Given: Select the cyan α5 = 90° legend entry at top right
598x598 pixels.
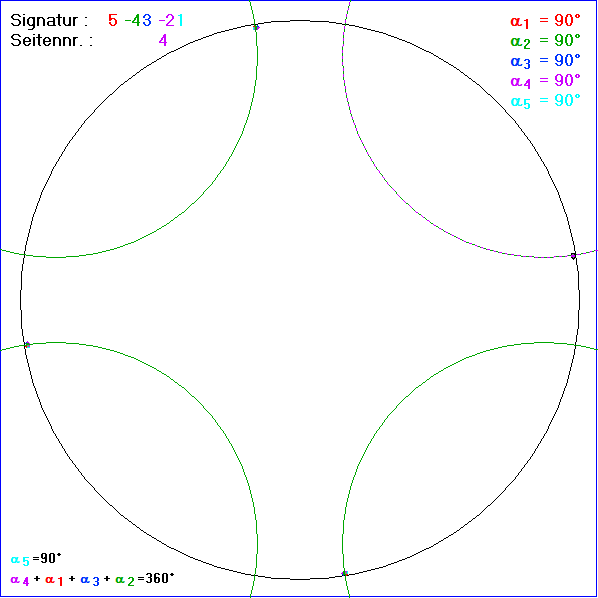Looking at the screenshot, I should click(x=545, y=101).
